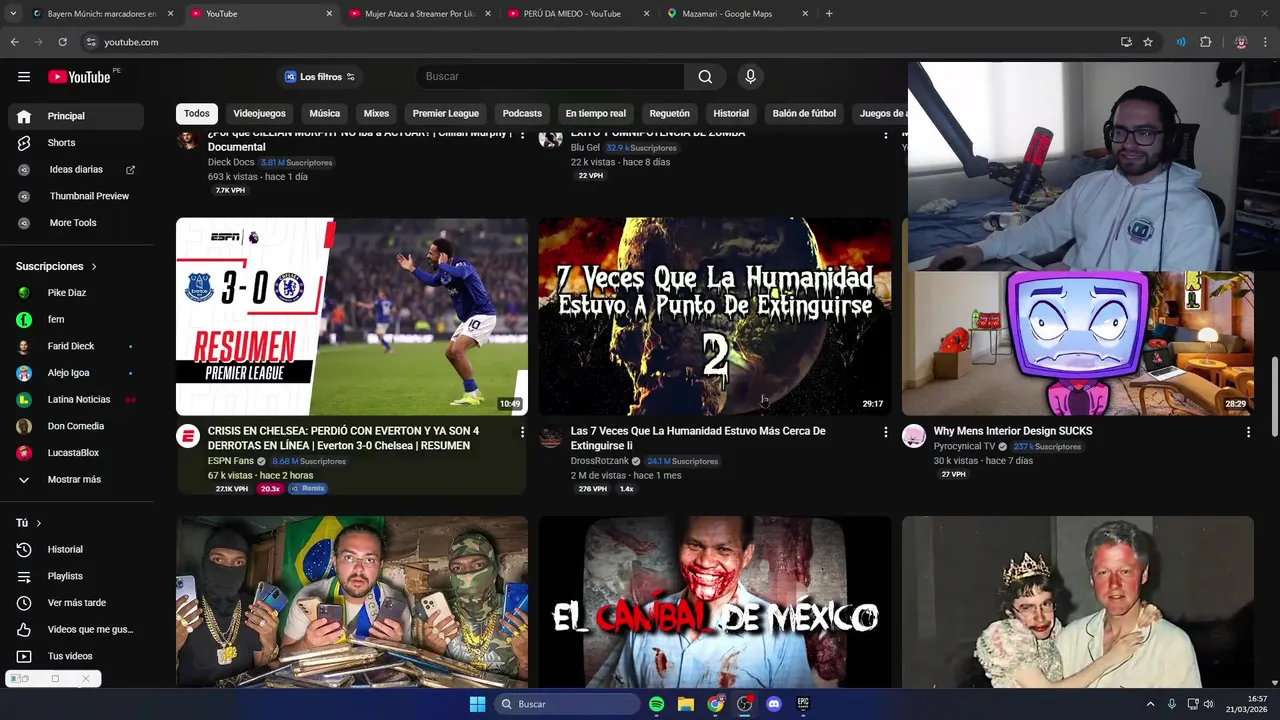The image size is (1280, 720).
Task: Click the page vertical scrollbar
Action: click(x=1274, y=395)
